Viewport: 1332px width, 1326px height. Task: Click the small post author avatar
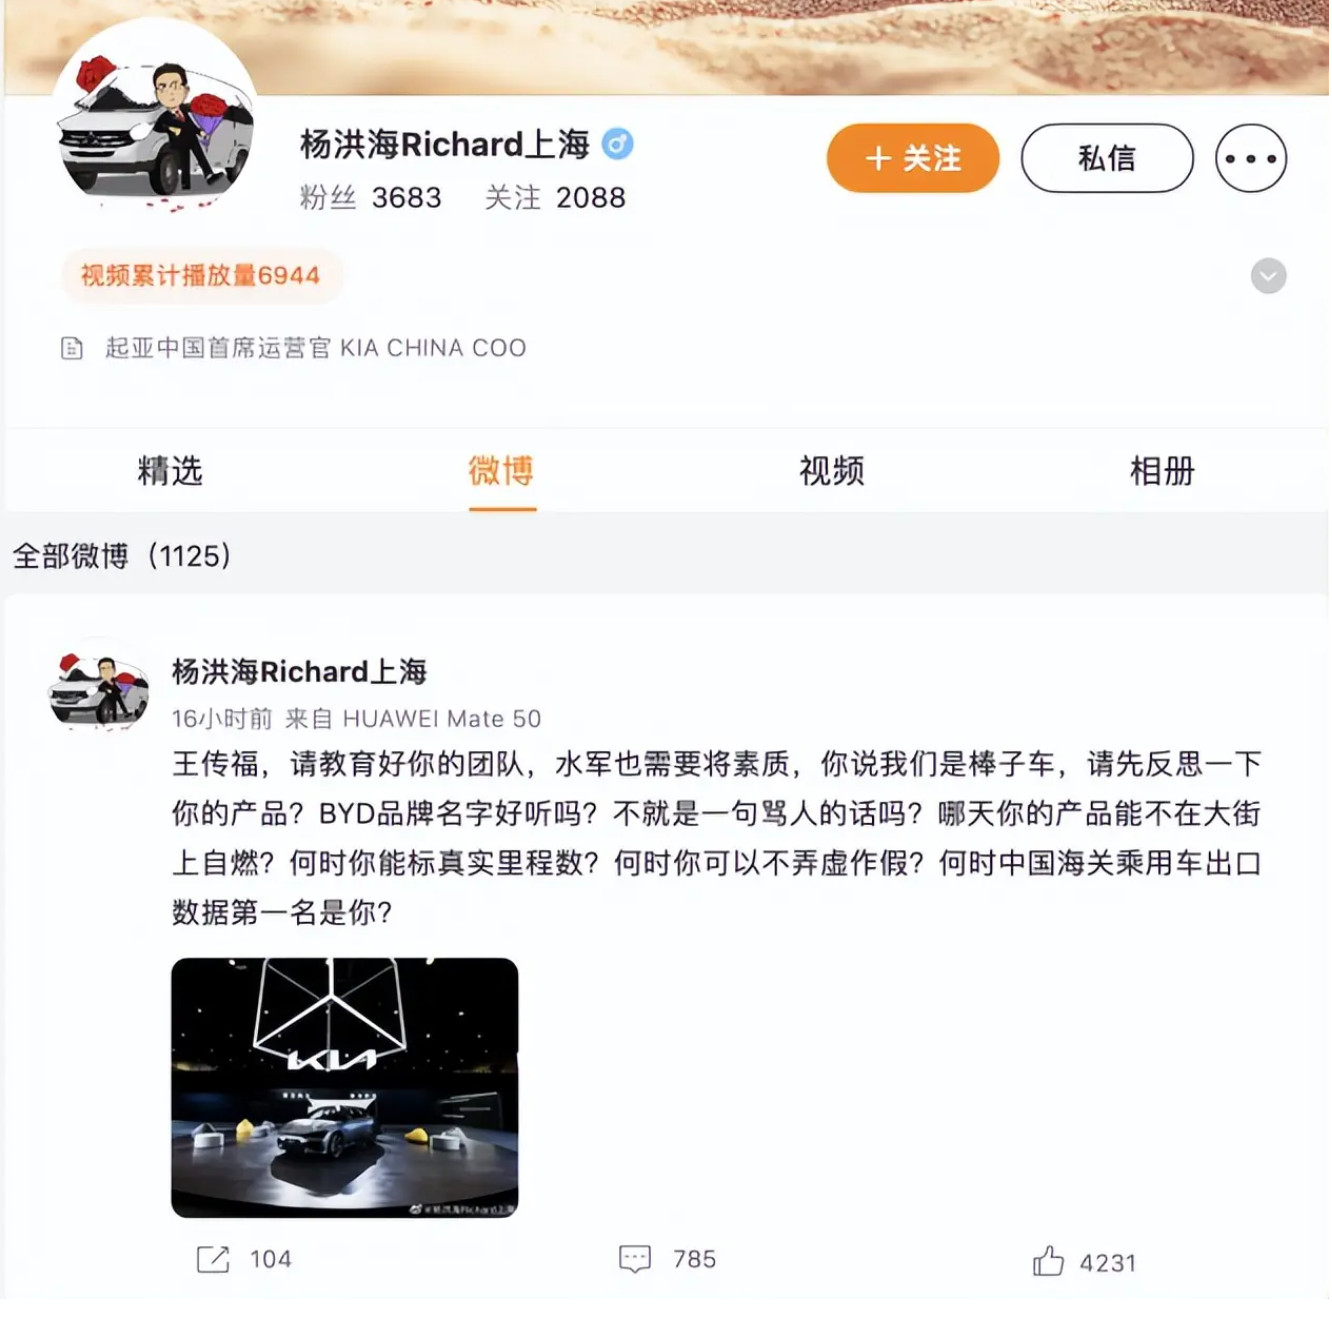[x=98, y=688]
